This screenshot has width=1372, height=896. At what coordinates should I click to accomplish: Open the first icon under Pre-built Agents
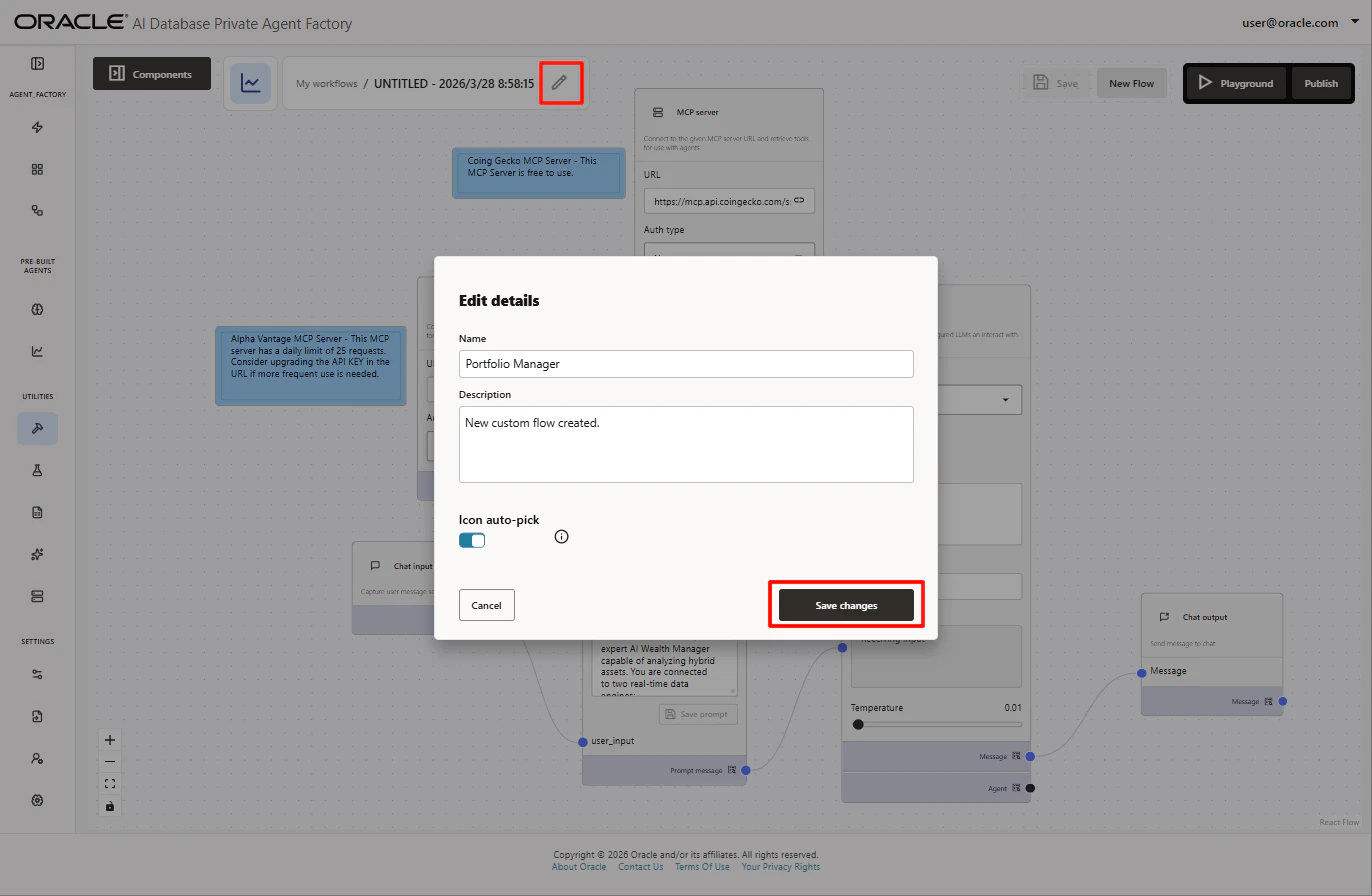point(37,309)
